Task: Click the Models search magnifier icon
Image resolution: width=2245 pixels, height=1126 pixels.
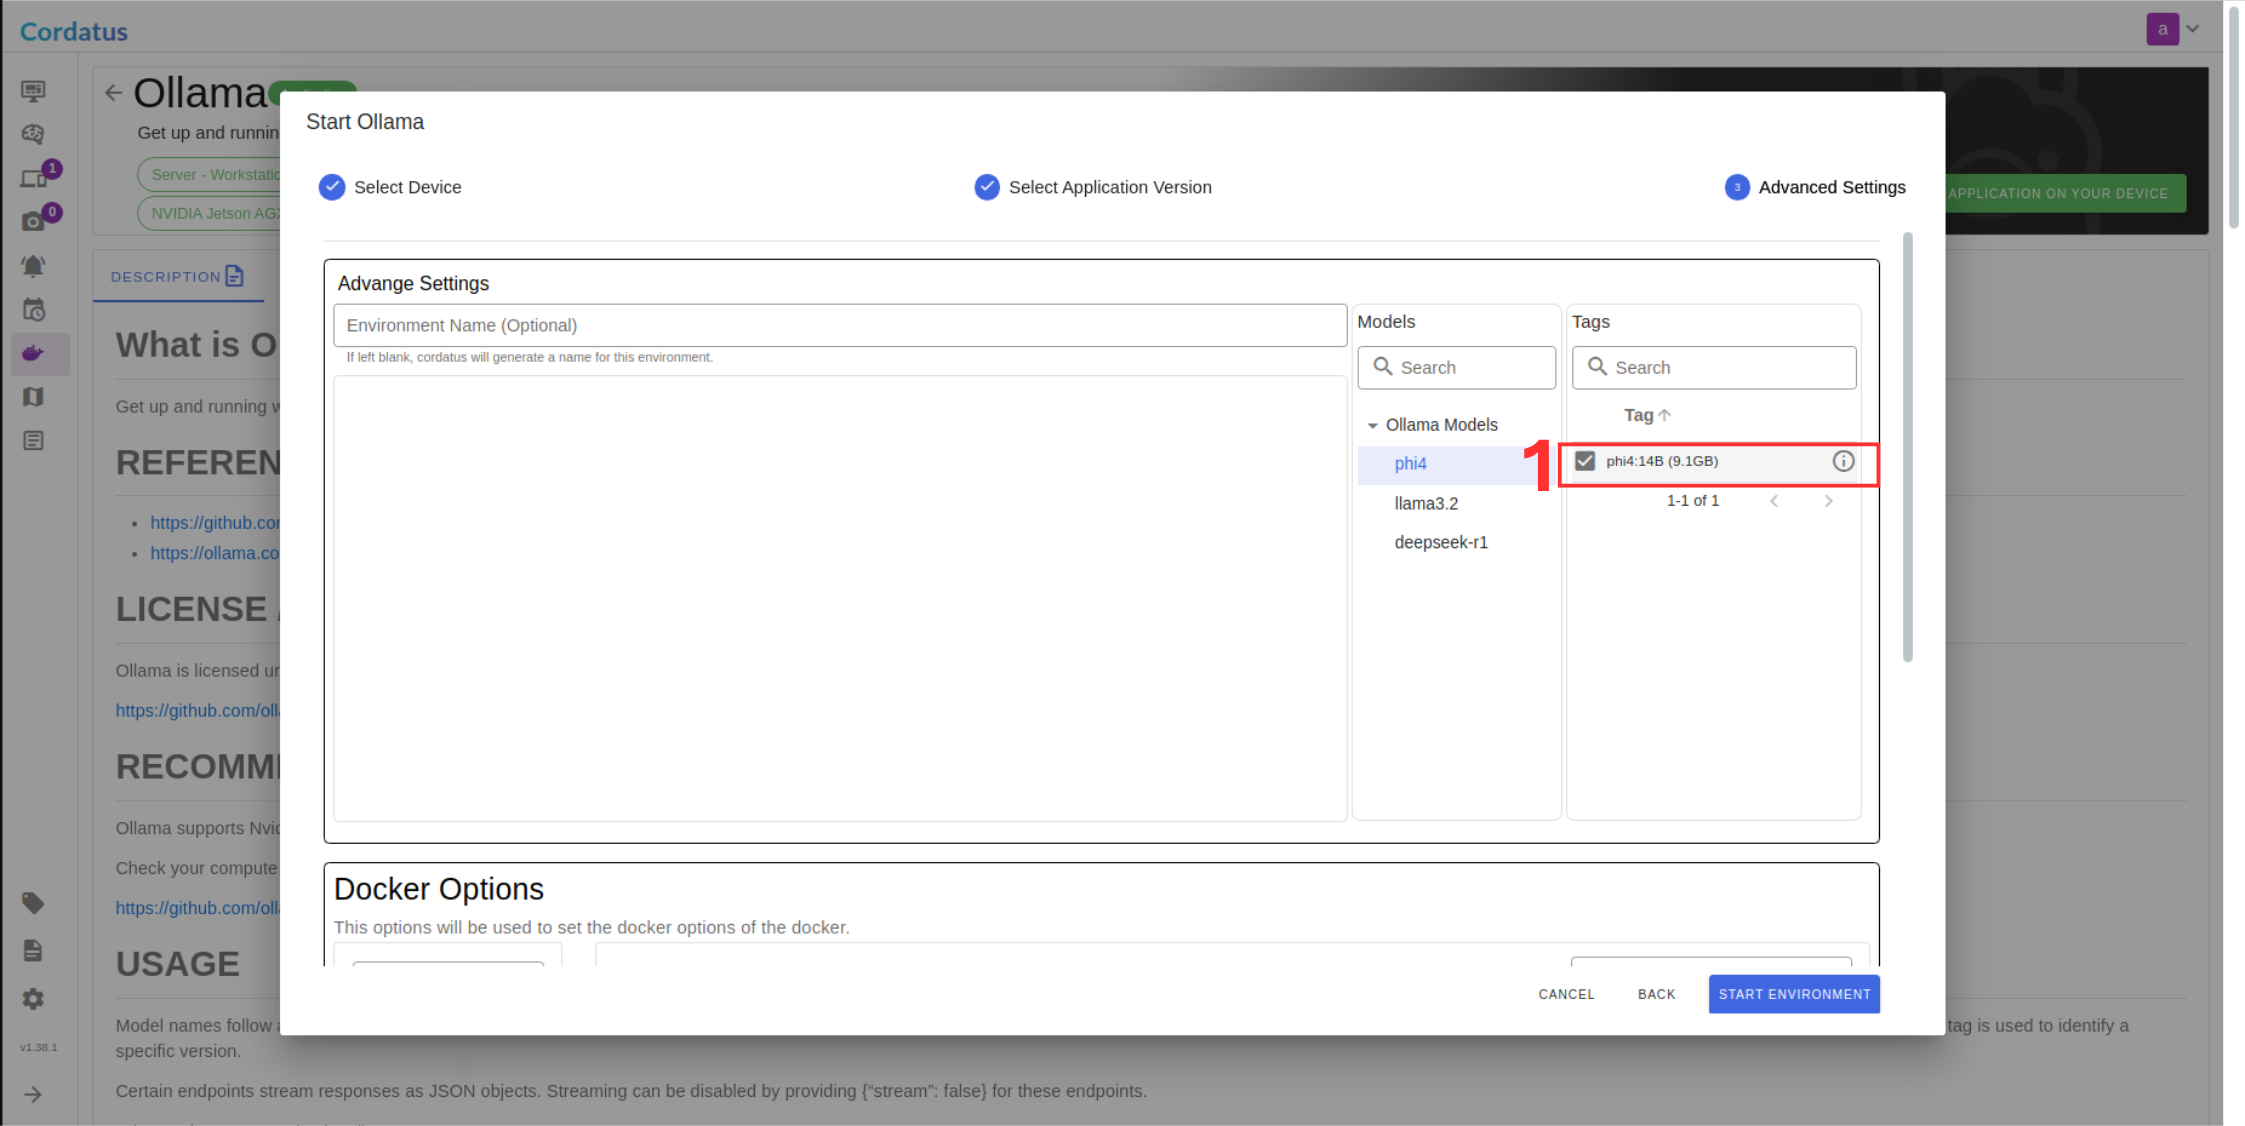Action: tap(1383, 367)
